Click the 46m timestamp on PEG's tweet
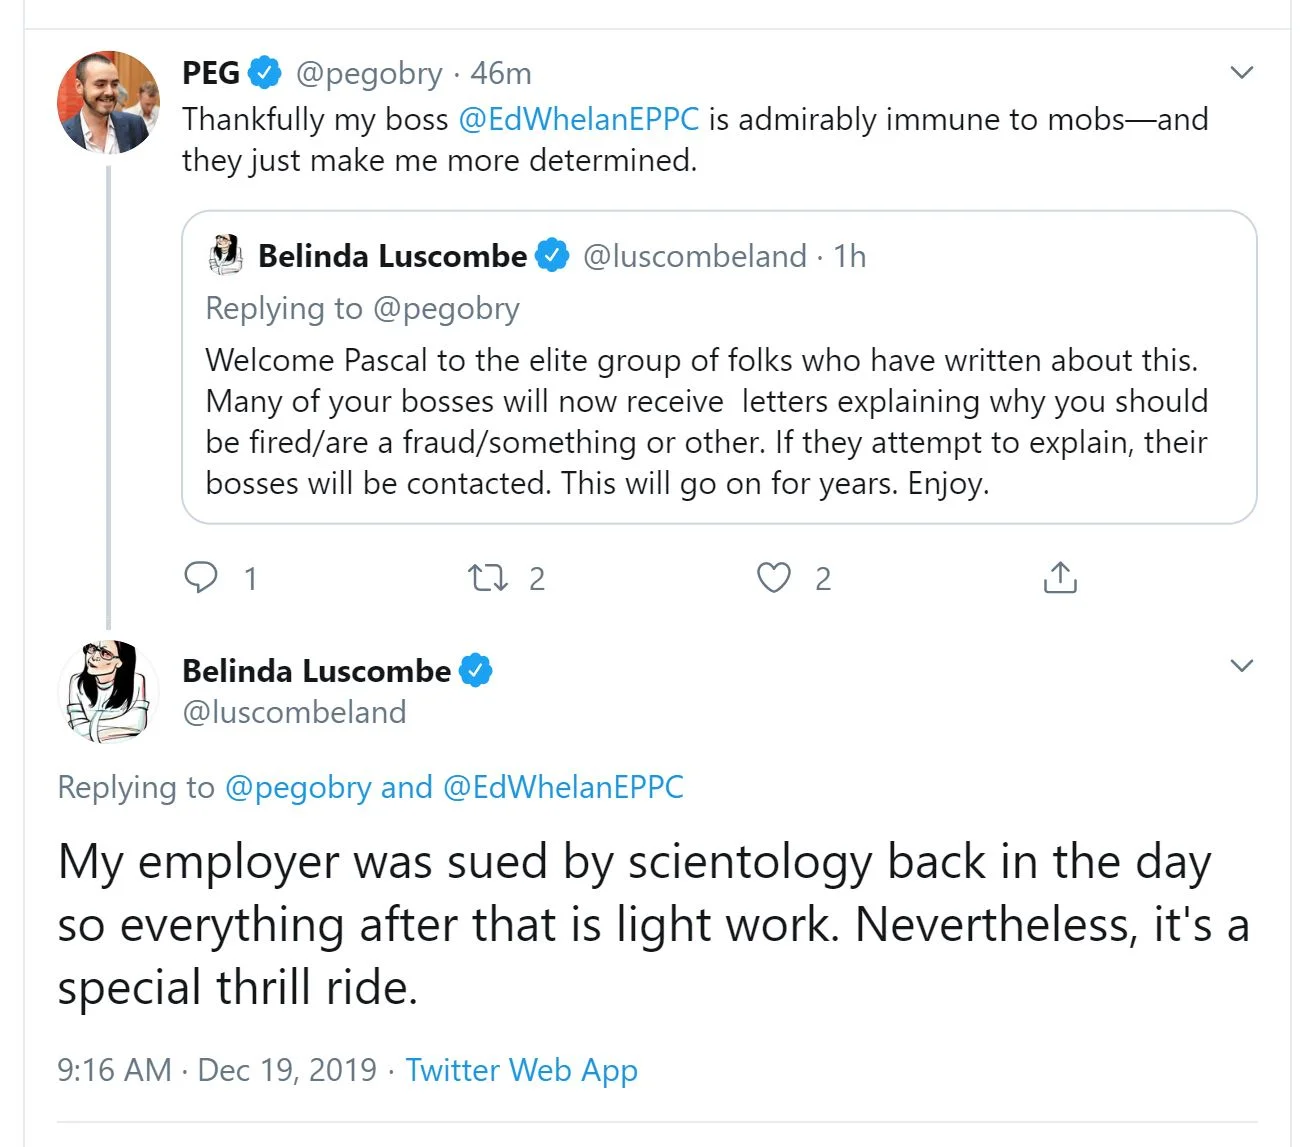 [501, 73]
